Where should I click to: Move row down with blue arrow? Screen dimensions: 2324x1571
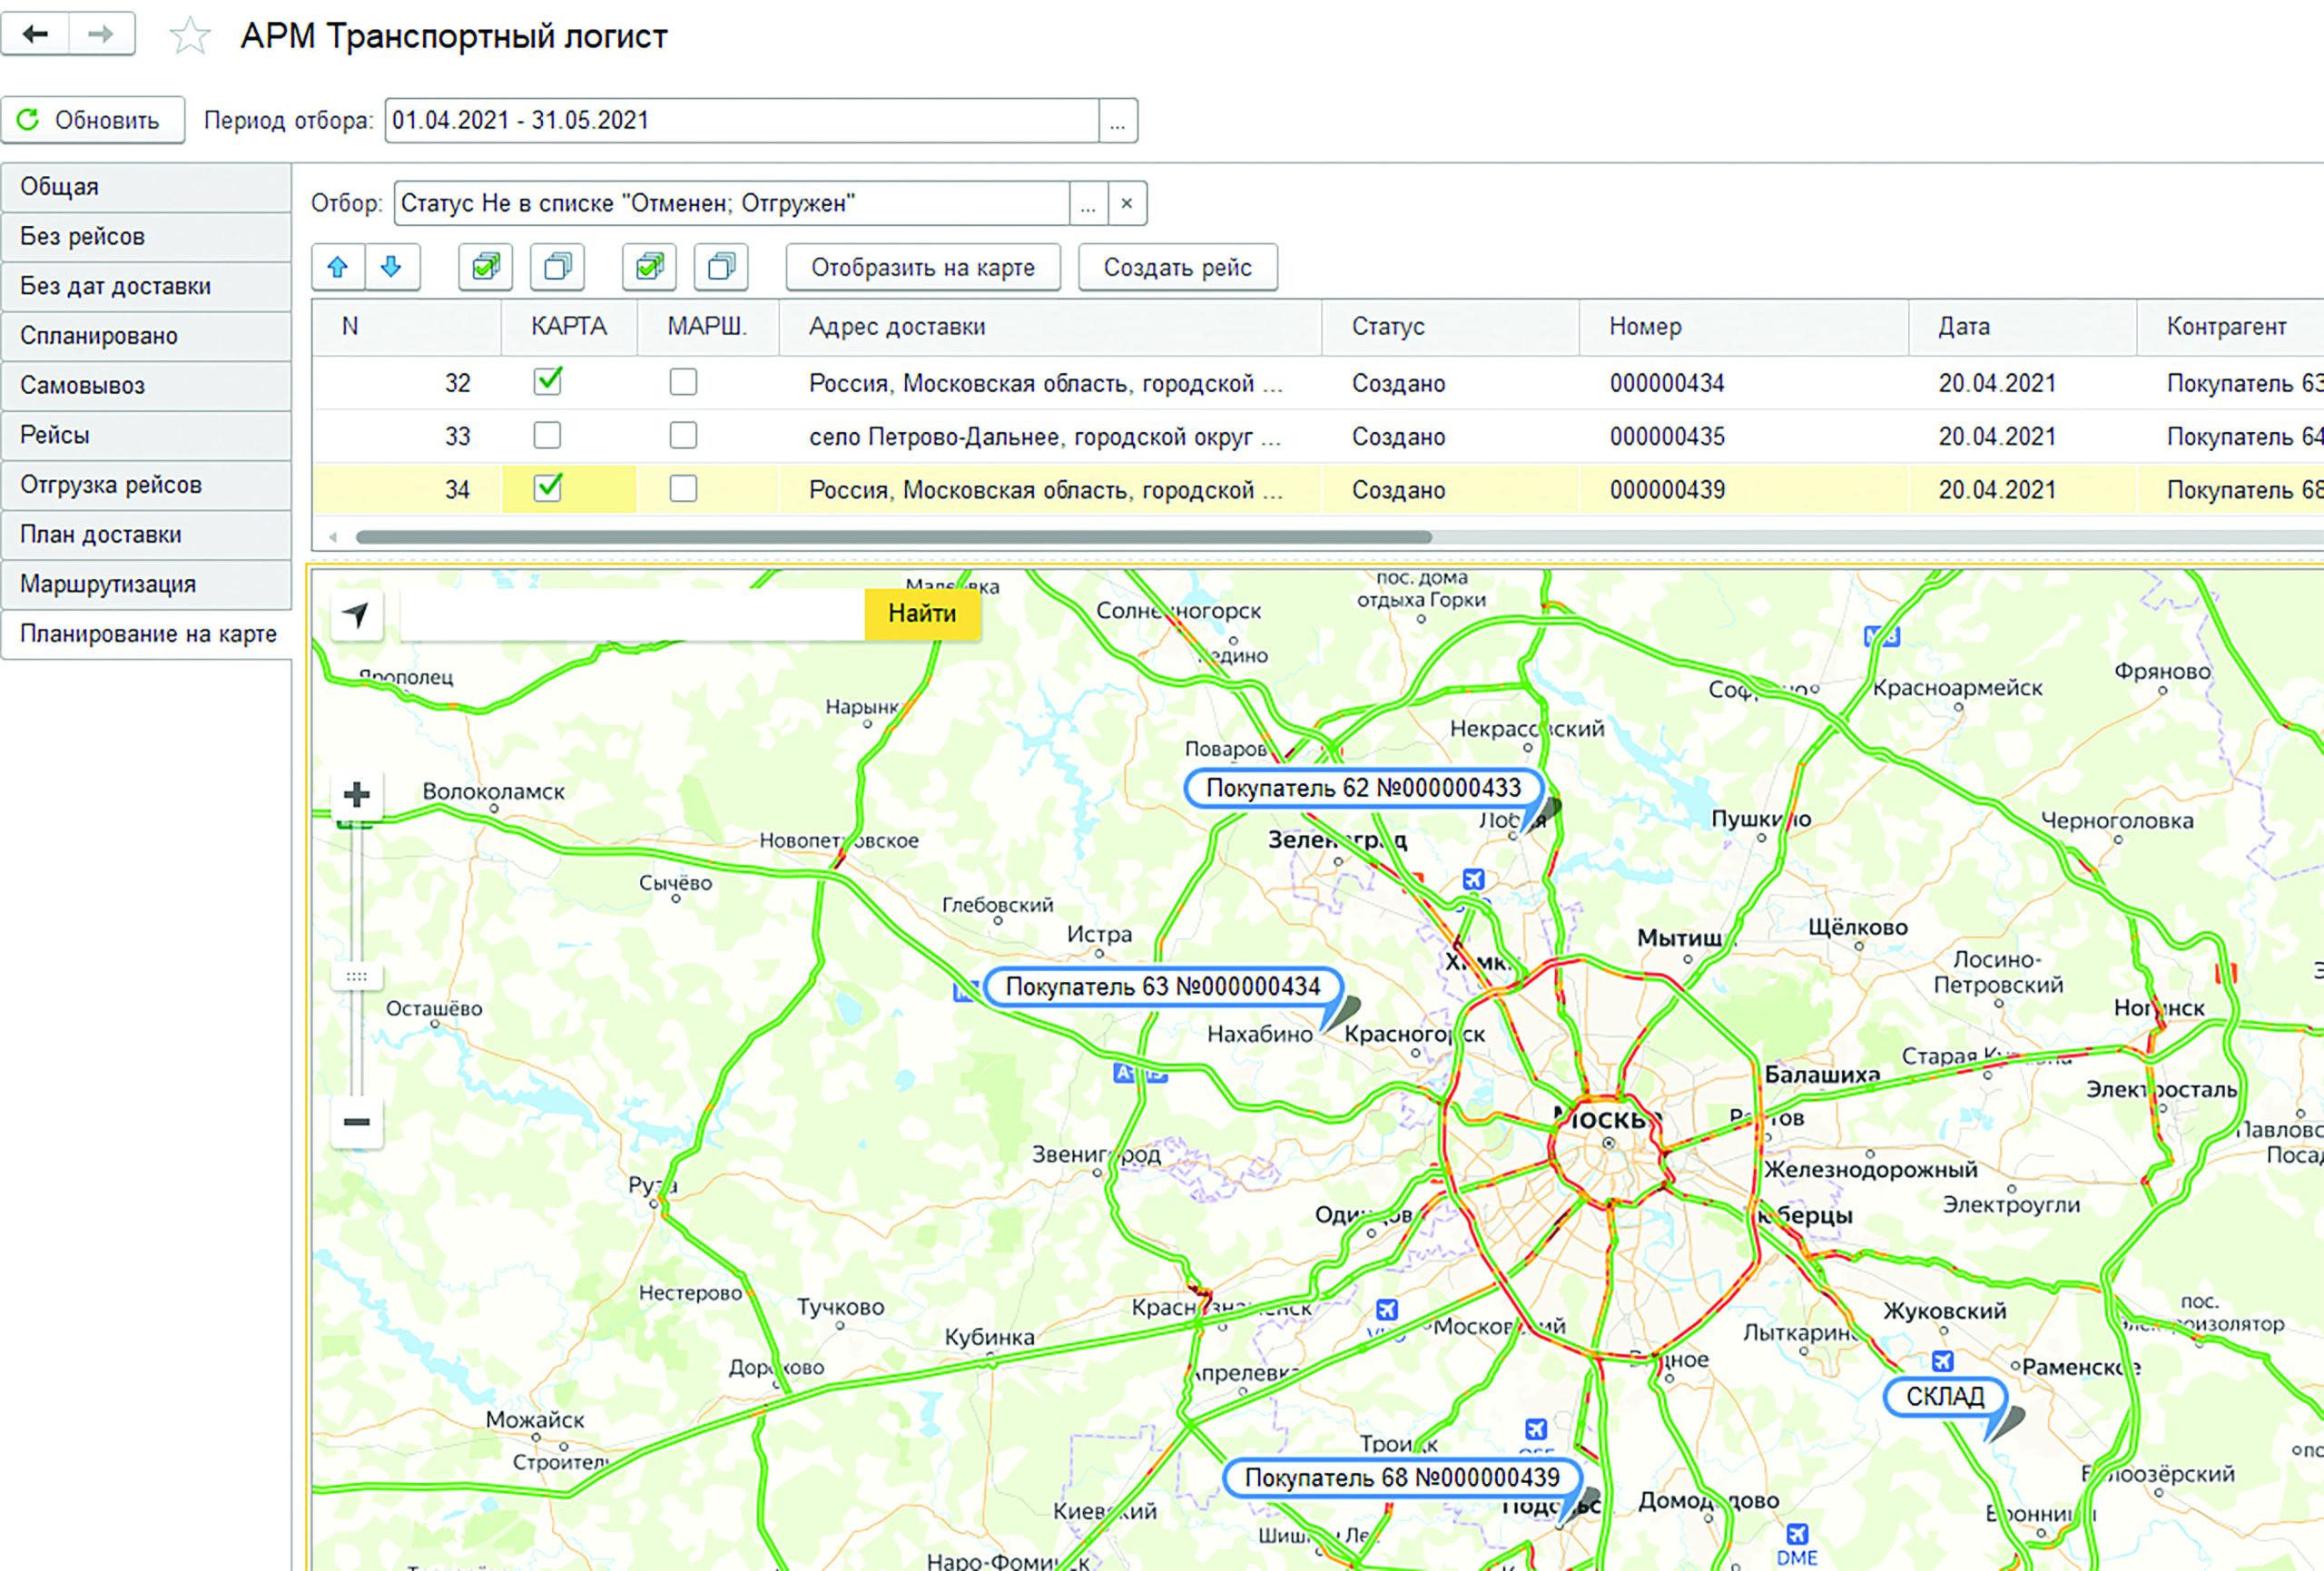[x=392, y=267]
